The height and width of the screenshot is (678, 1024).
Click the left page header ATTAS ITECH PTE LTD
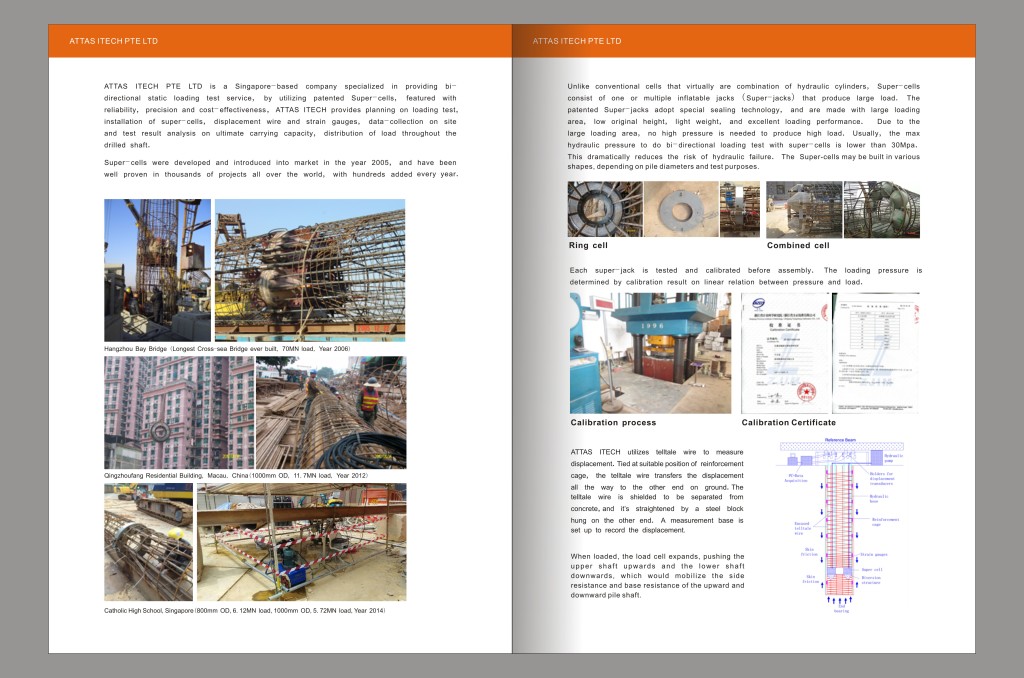coord(114,41)
